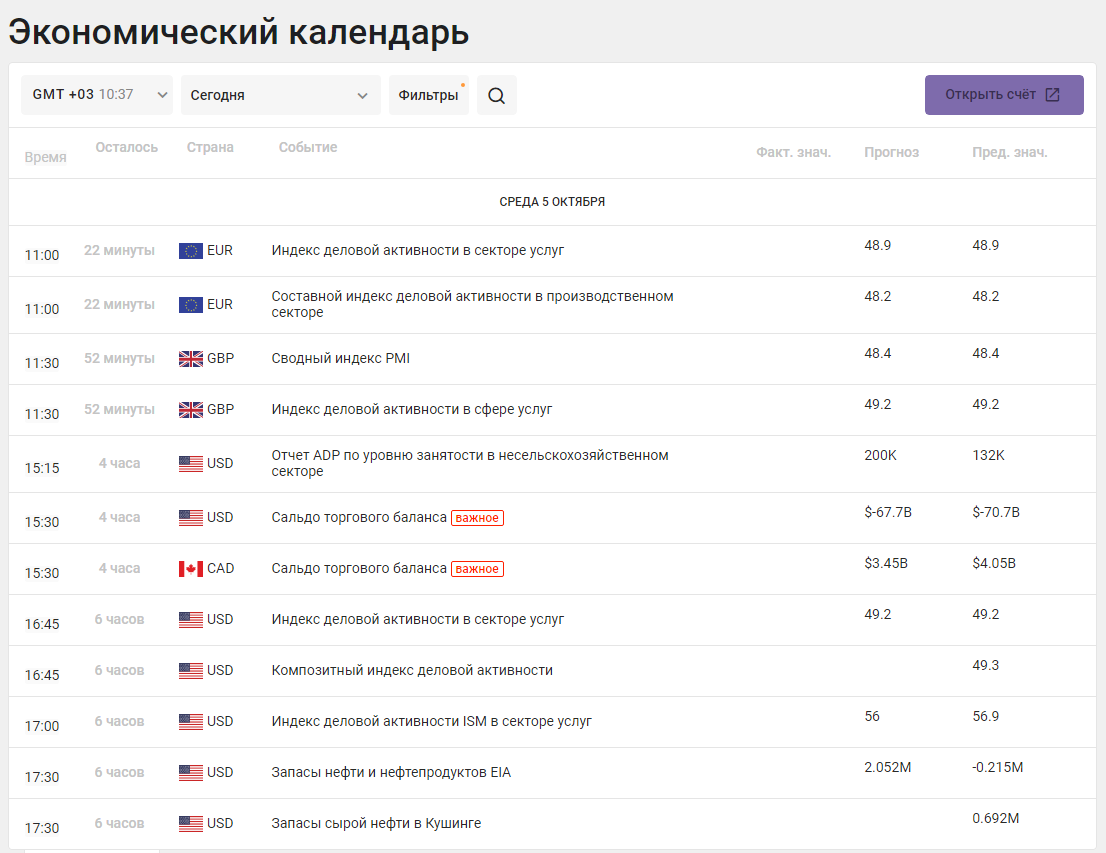Screen dimensions: 1106x853
Task: Click the 15:15 time cell
Action: tap(42, 468)
